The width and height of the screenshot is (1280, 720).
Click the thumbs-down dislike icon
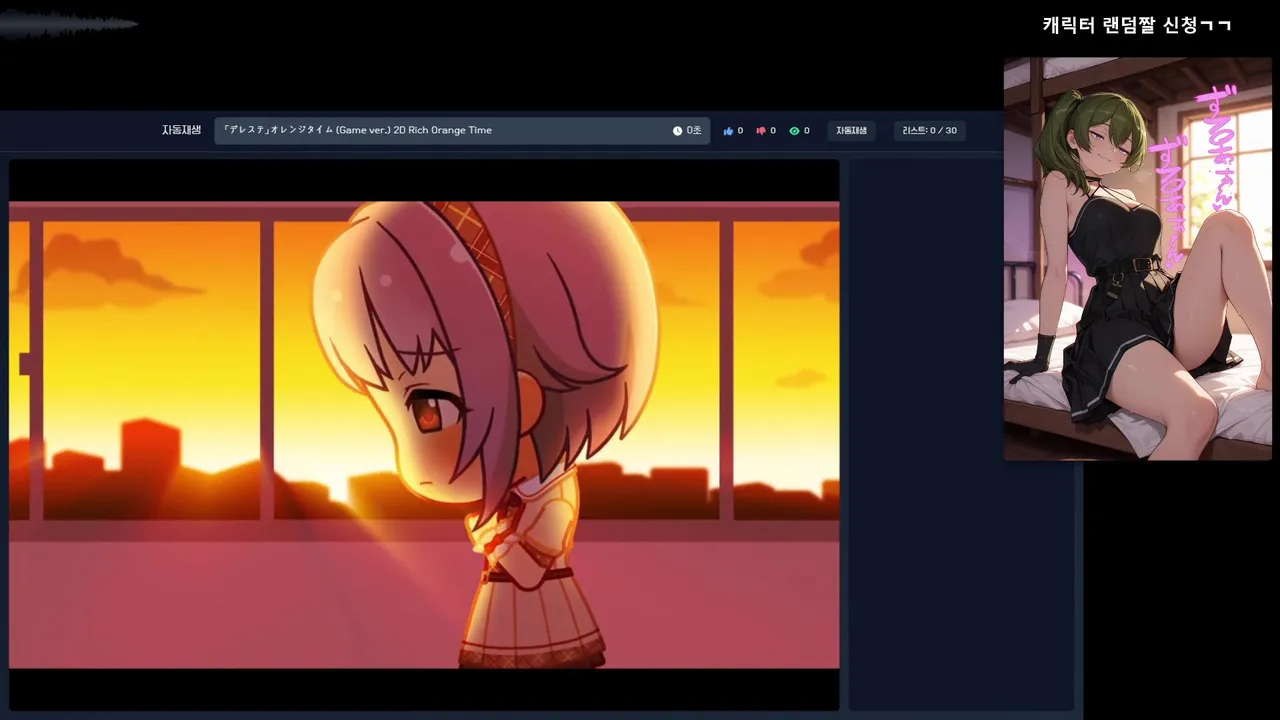(761, 131)
